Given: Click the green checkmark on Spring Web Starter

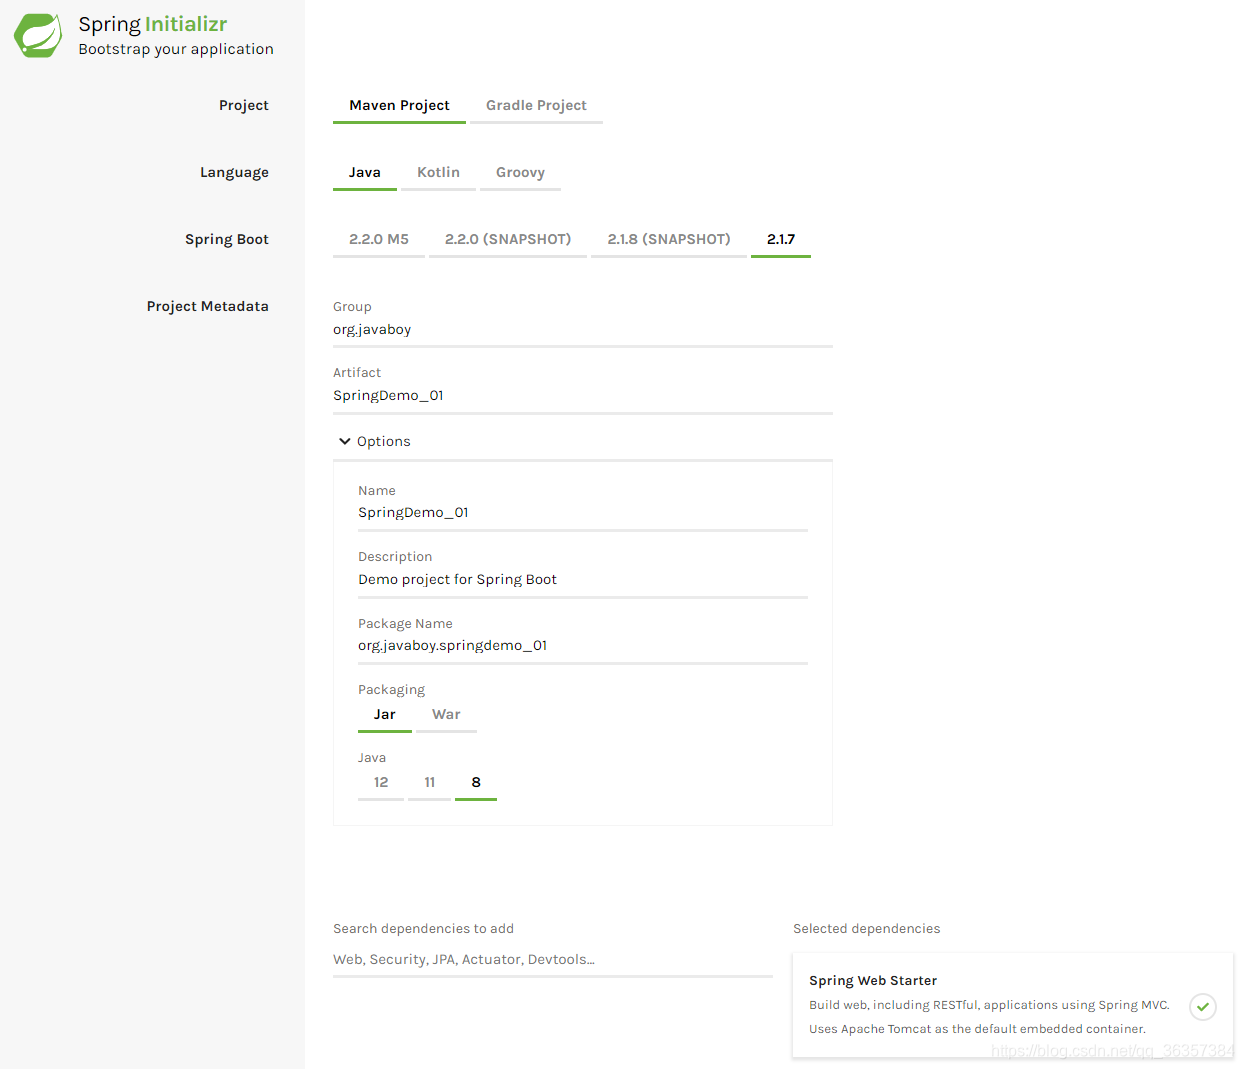Looking at the screenshot, I should tap(1203, 1006).
